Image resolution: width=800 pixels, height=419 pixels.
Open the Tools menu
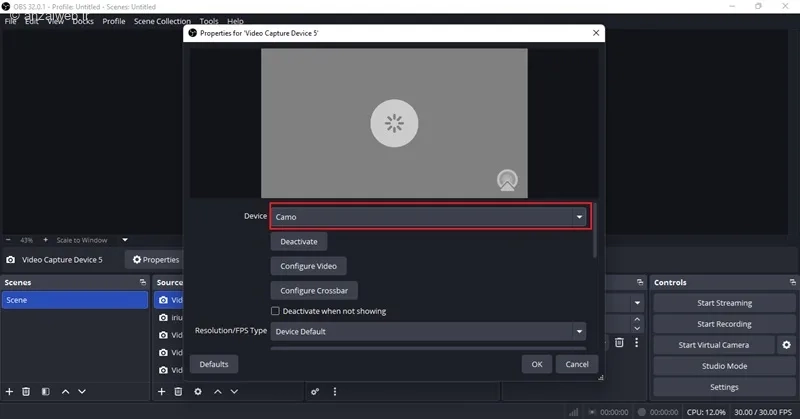click(x=209, y=21)
